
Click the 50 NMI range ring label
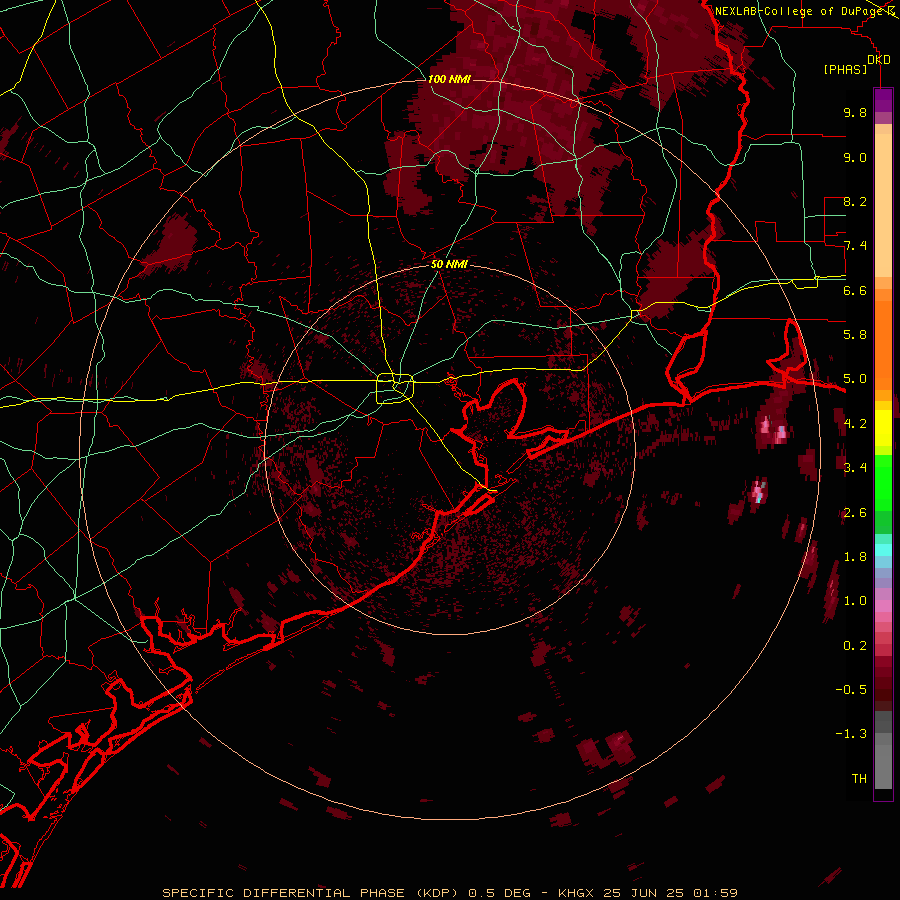(x=449, y=265)
